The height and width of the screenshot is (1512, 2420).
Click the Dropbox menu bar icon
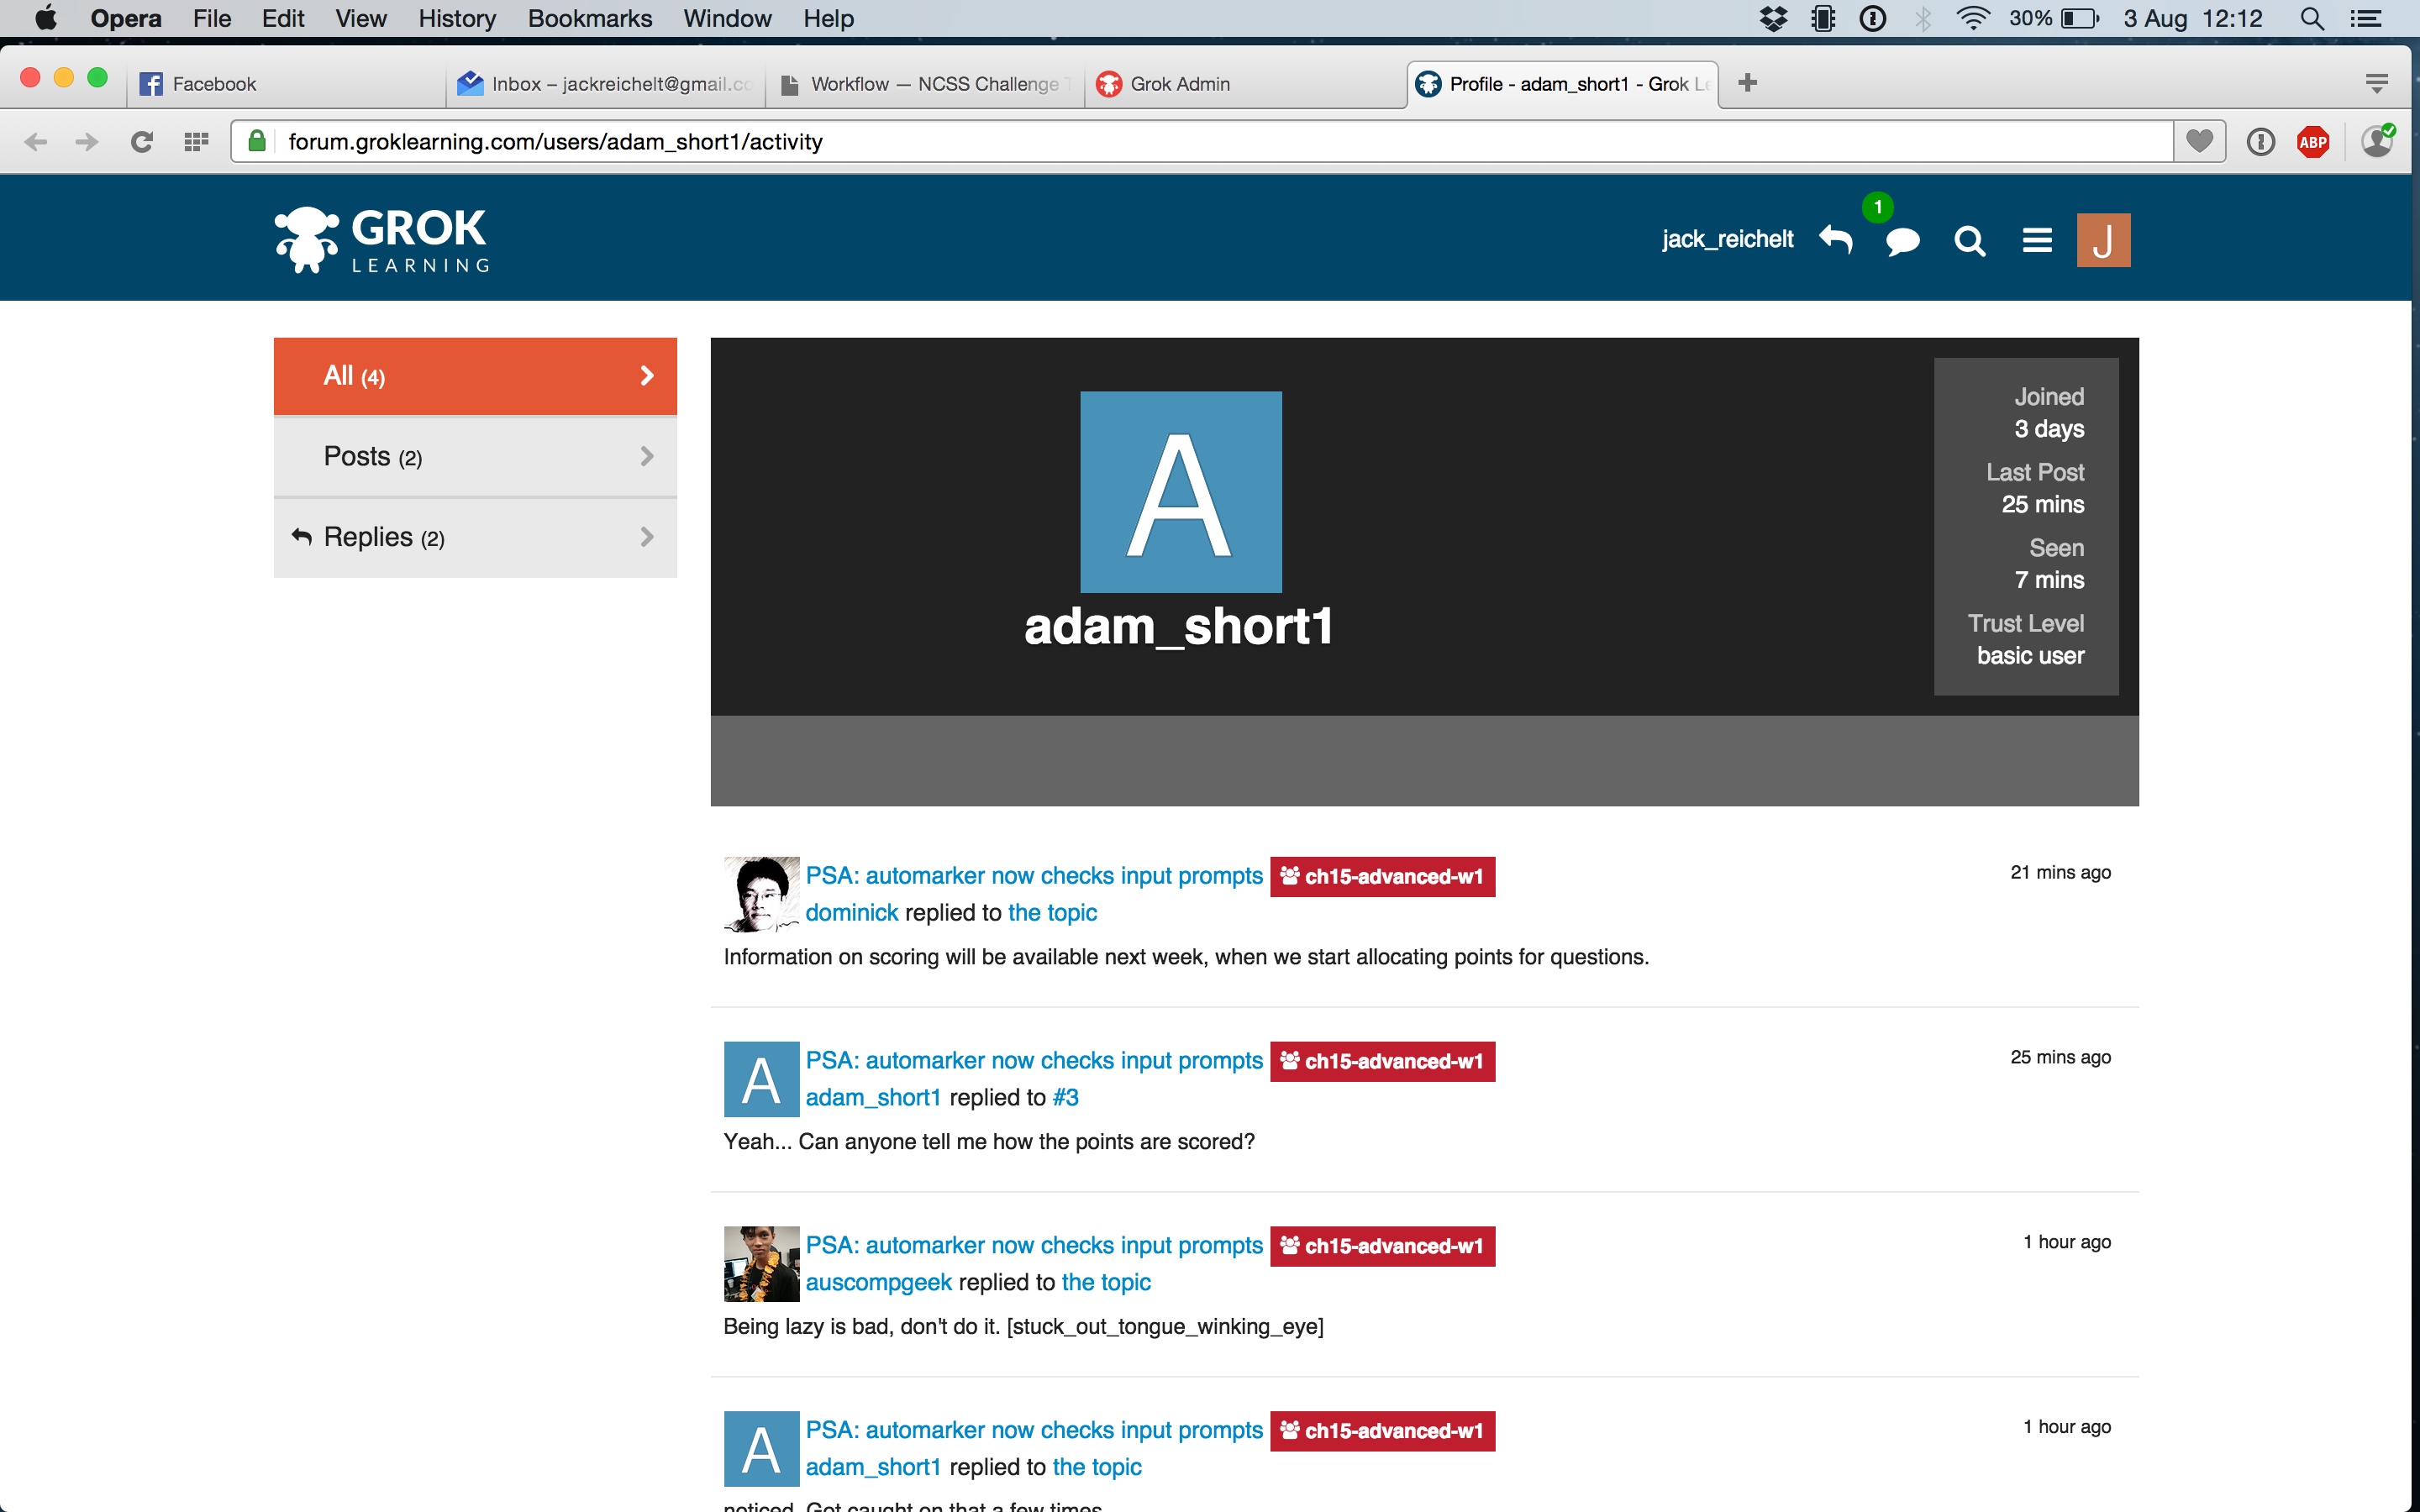pyautogui.click(x=1773, y=19)
